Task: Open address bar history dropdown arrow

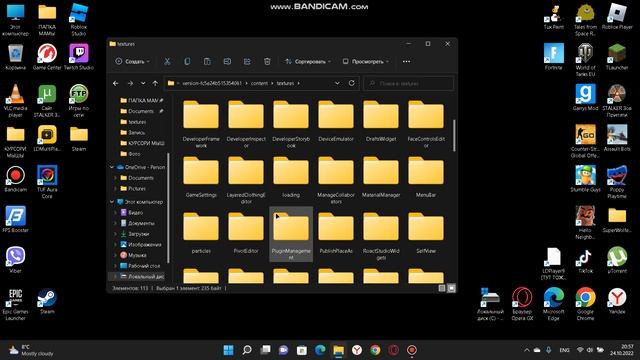Action: (337, 83)
